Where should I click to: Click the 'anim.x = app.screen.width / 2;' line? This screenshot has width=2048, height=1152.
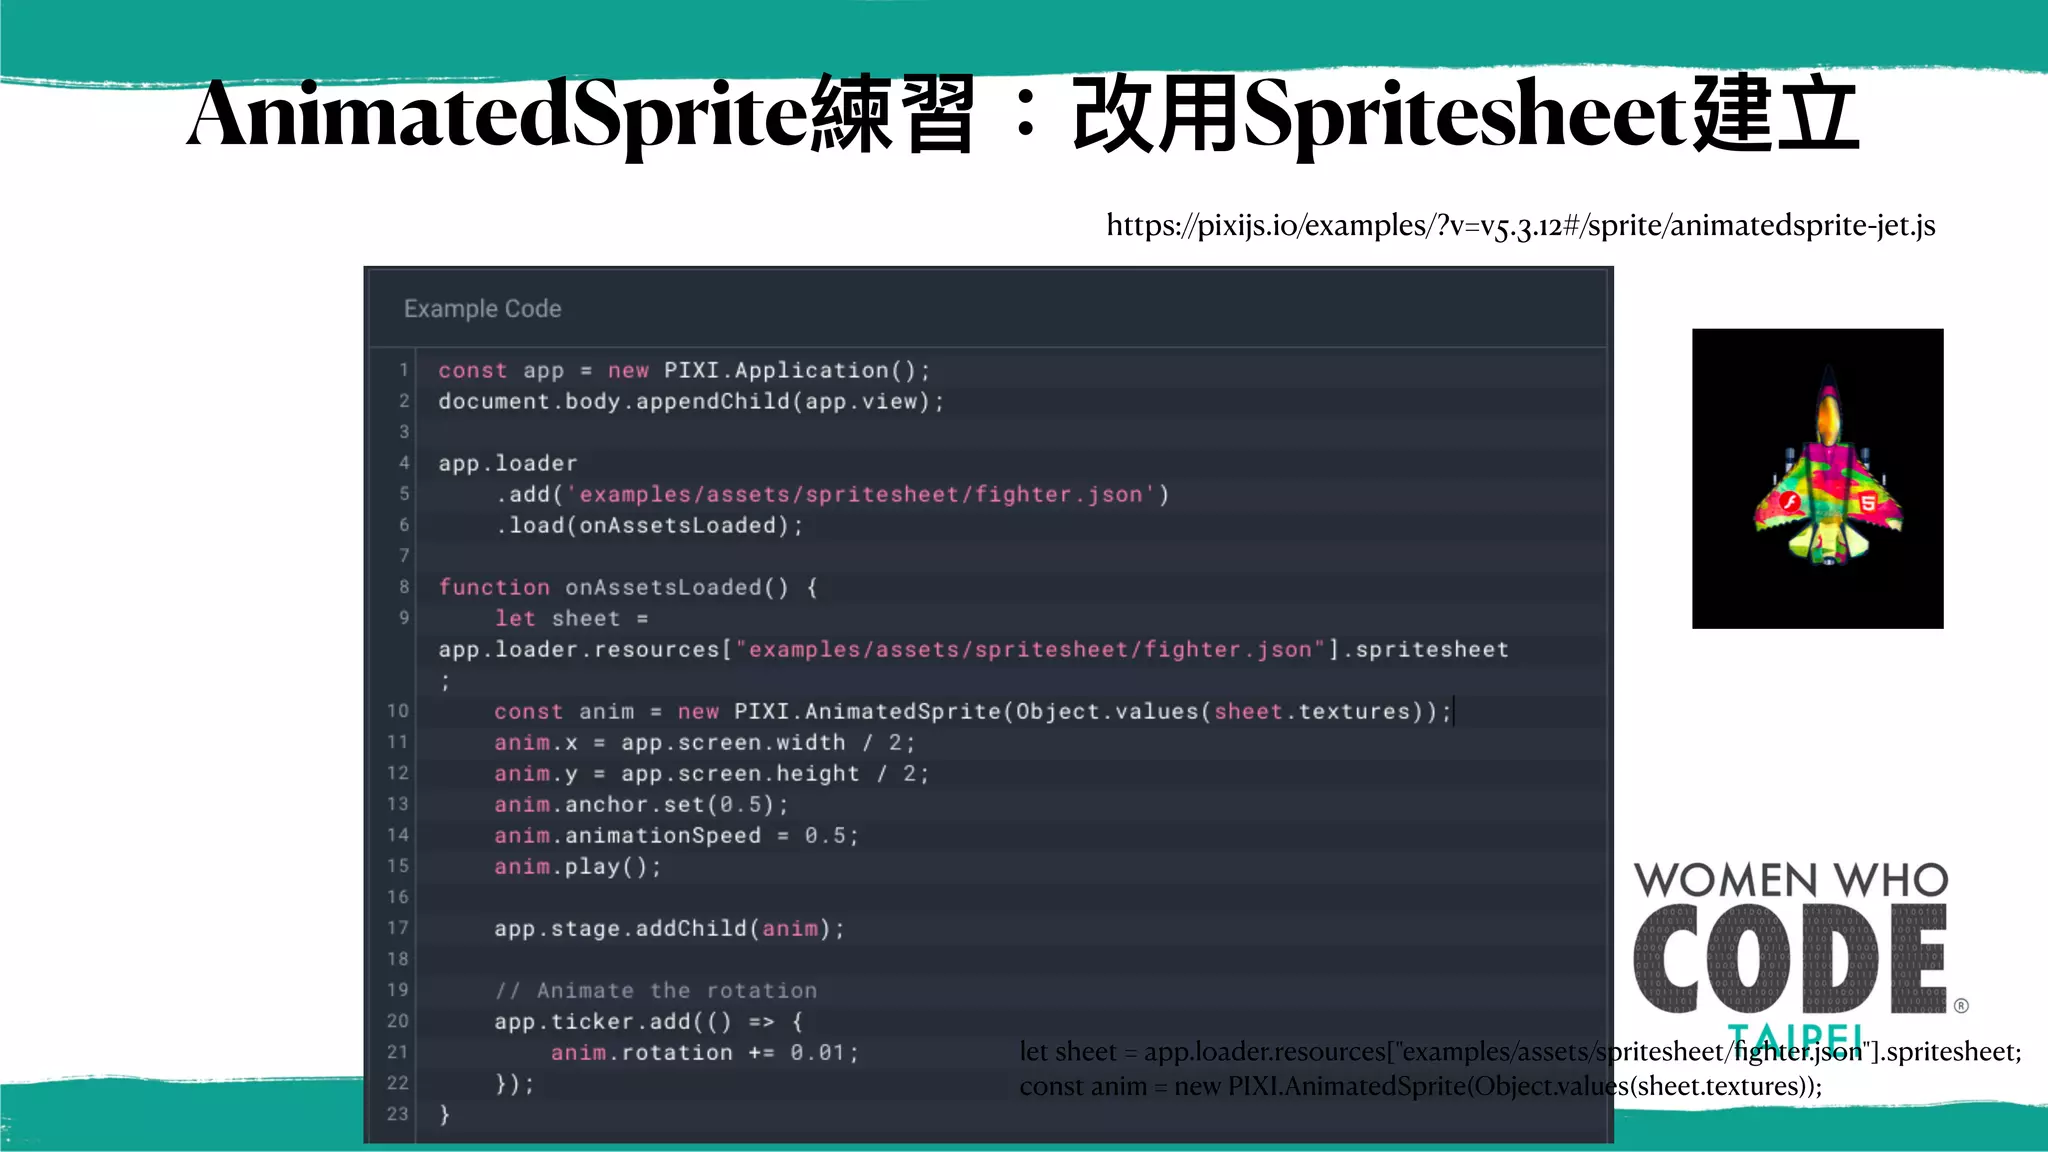[704, 743]
